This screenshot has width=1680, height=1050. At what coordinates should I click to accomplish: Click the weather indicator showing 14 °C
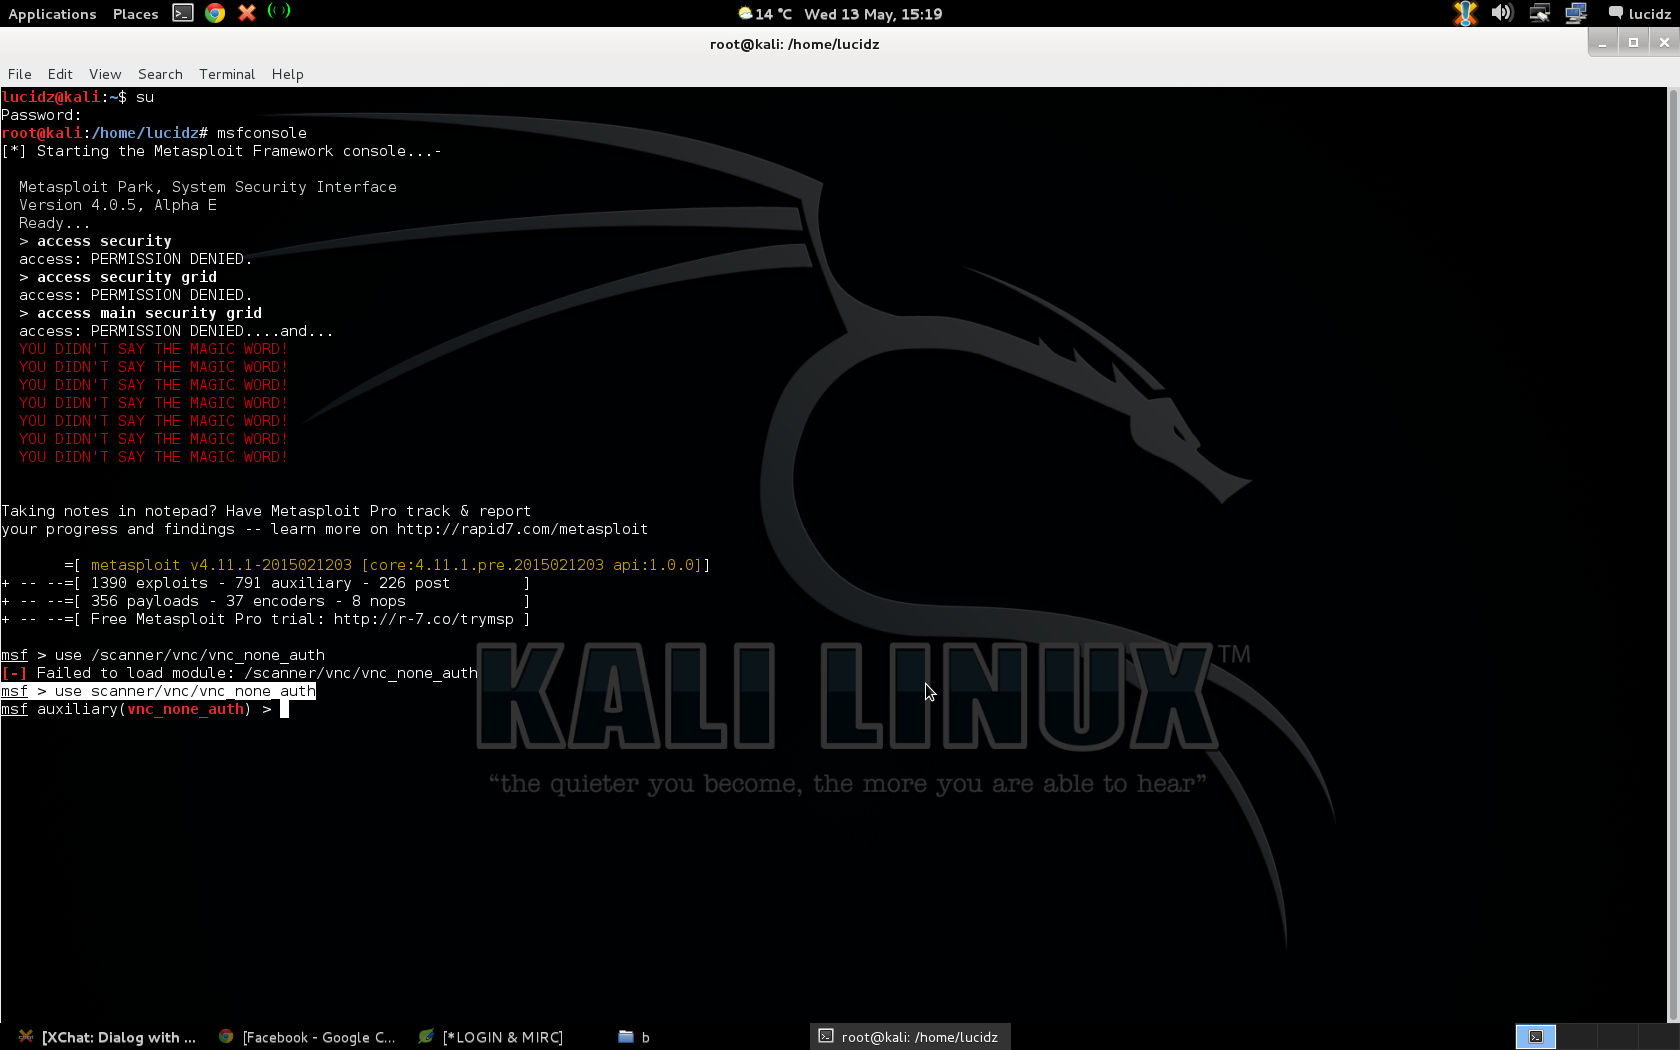tap(765, 14)
